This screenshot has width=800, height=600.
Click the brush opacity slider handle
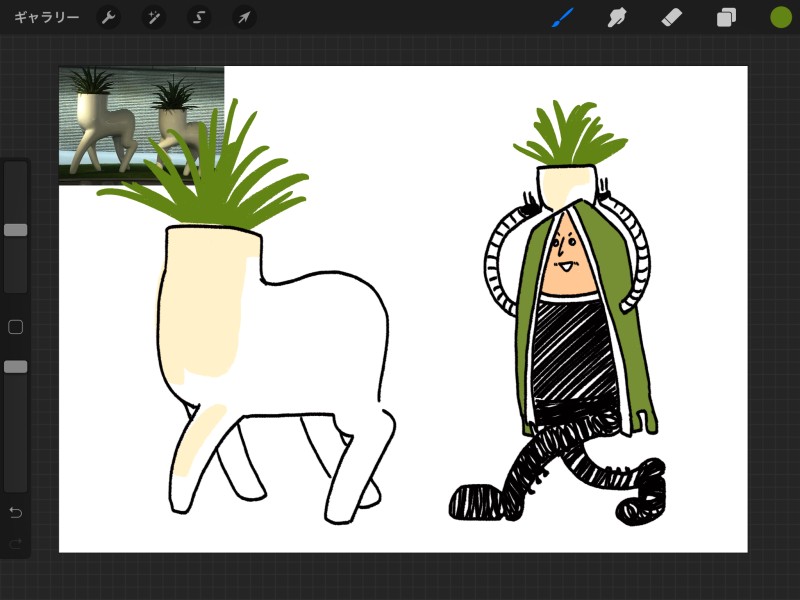pyautogui.click(x=16, y=367)
